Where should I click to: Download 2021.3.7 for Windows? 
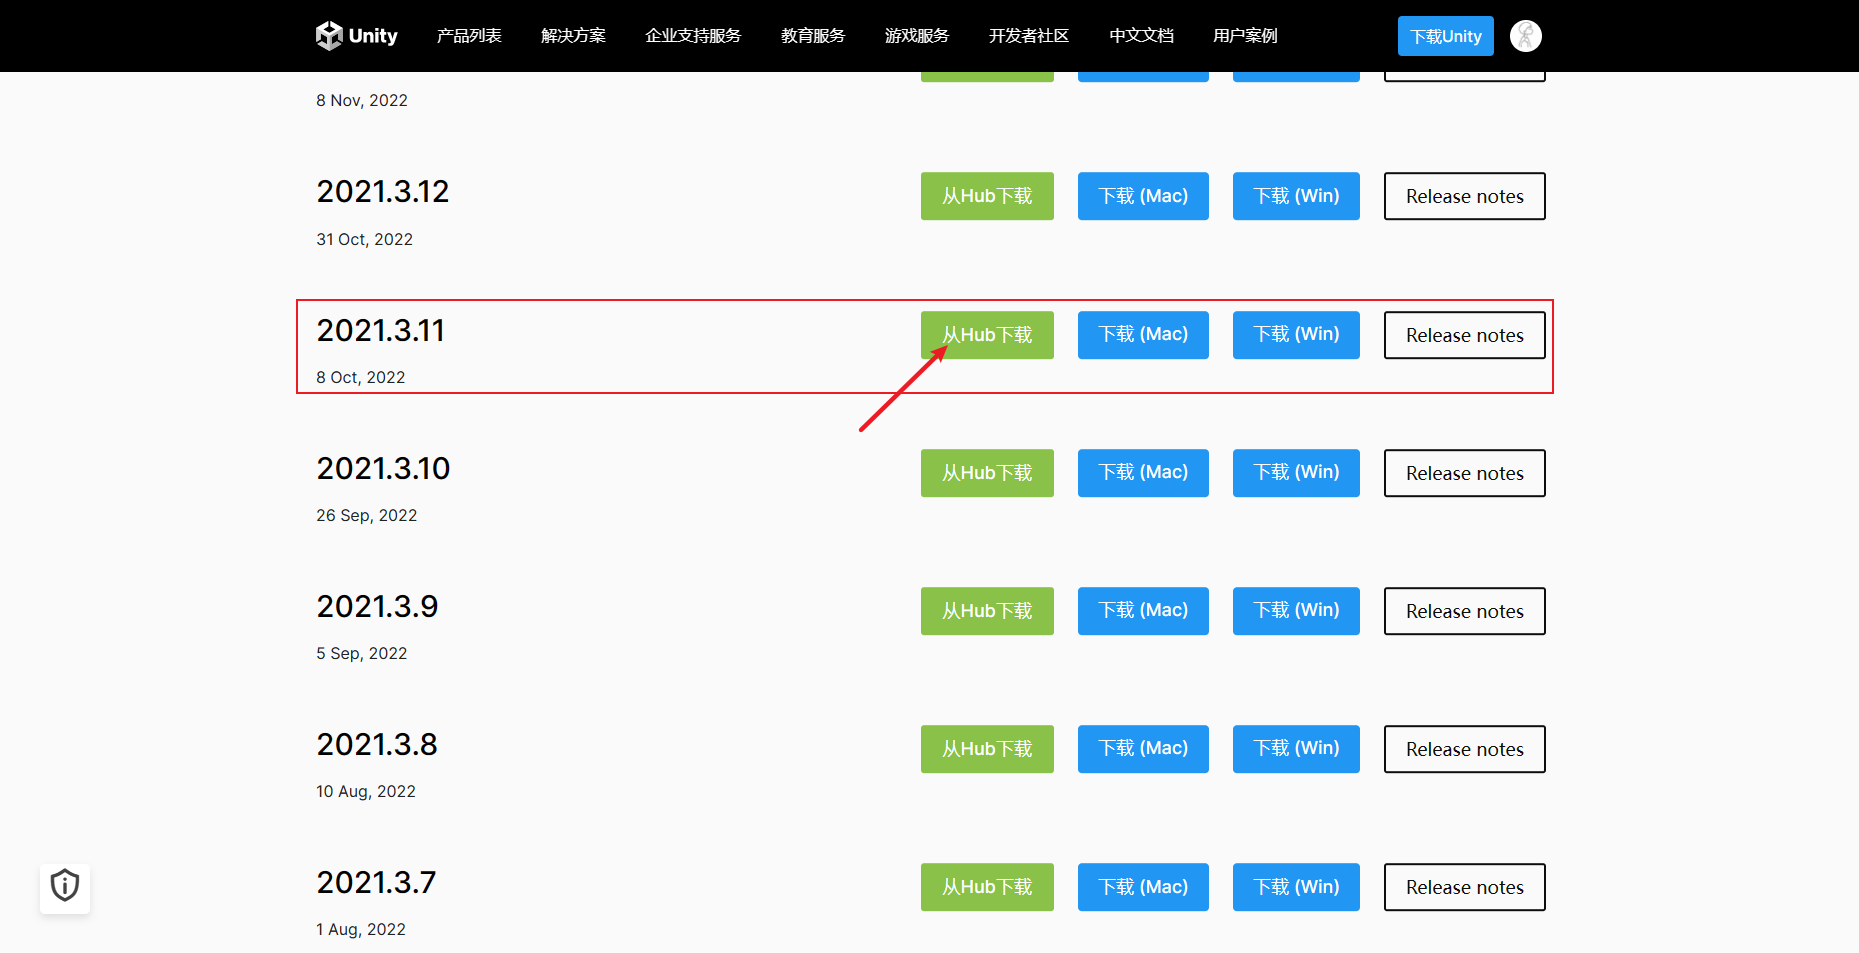1296,887
